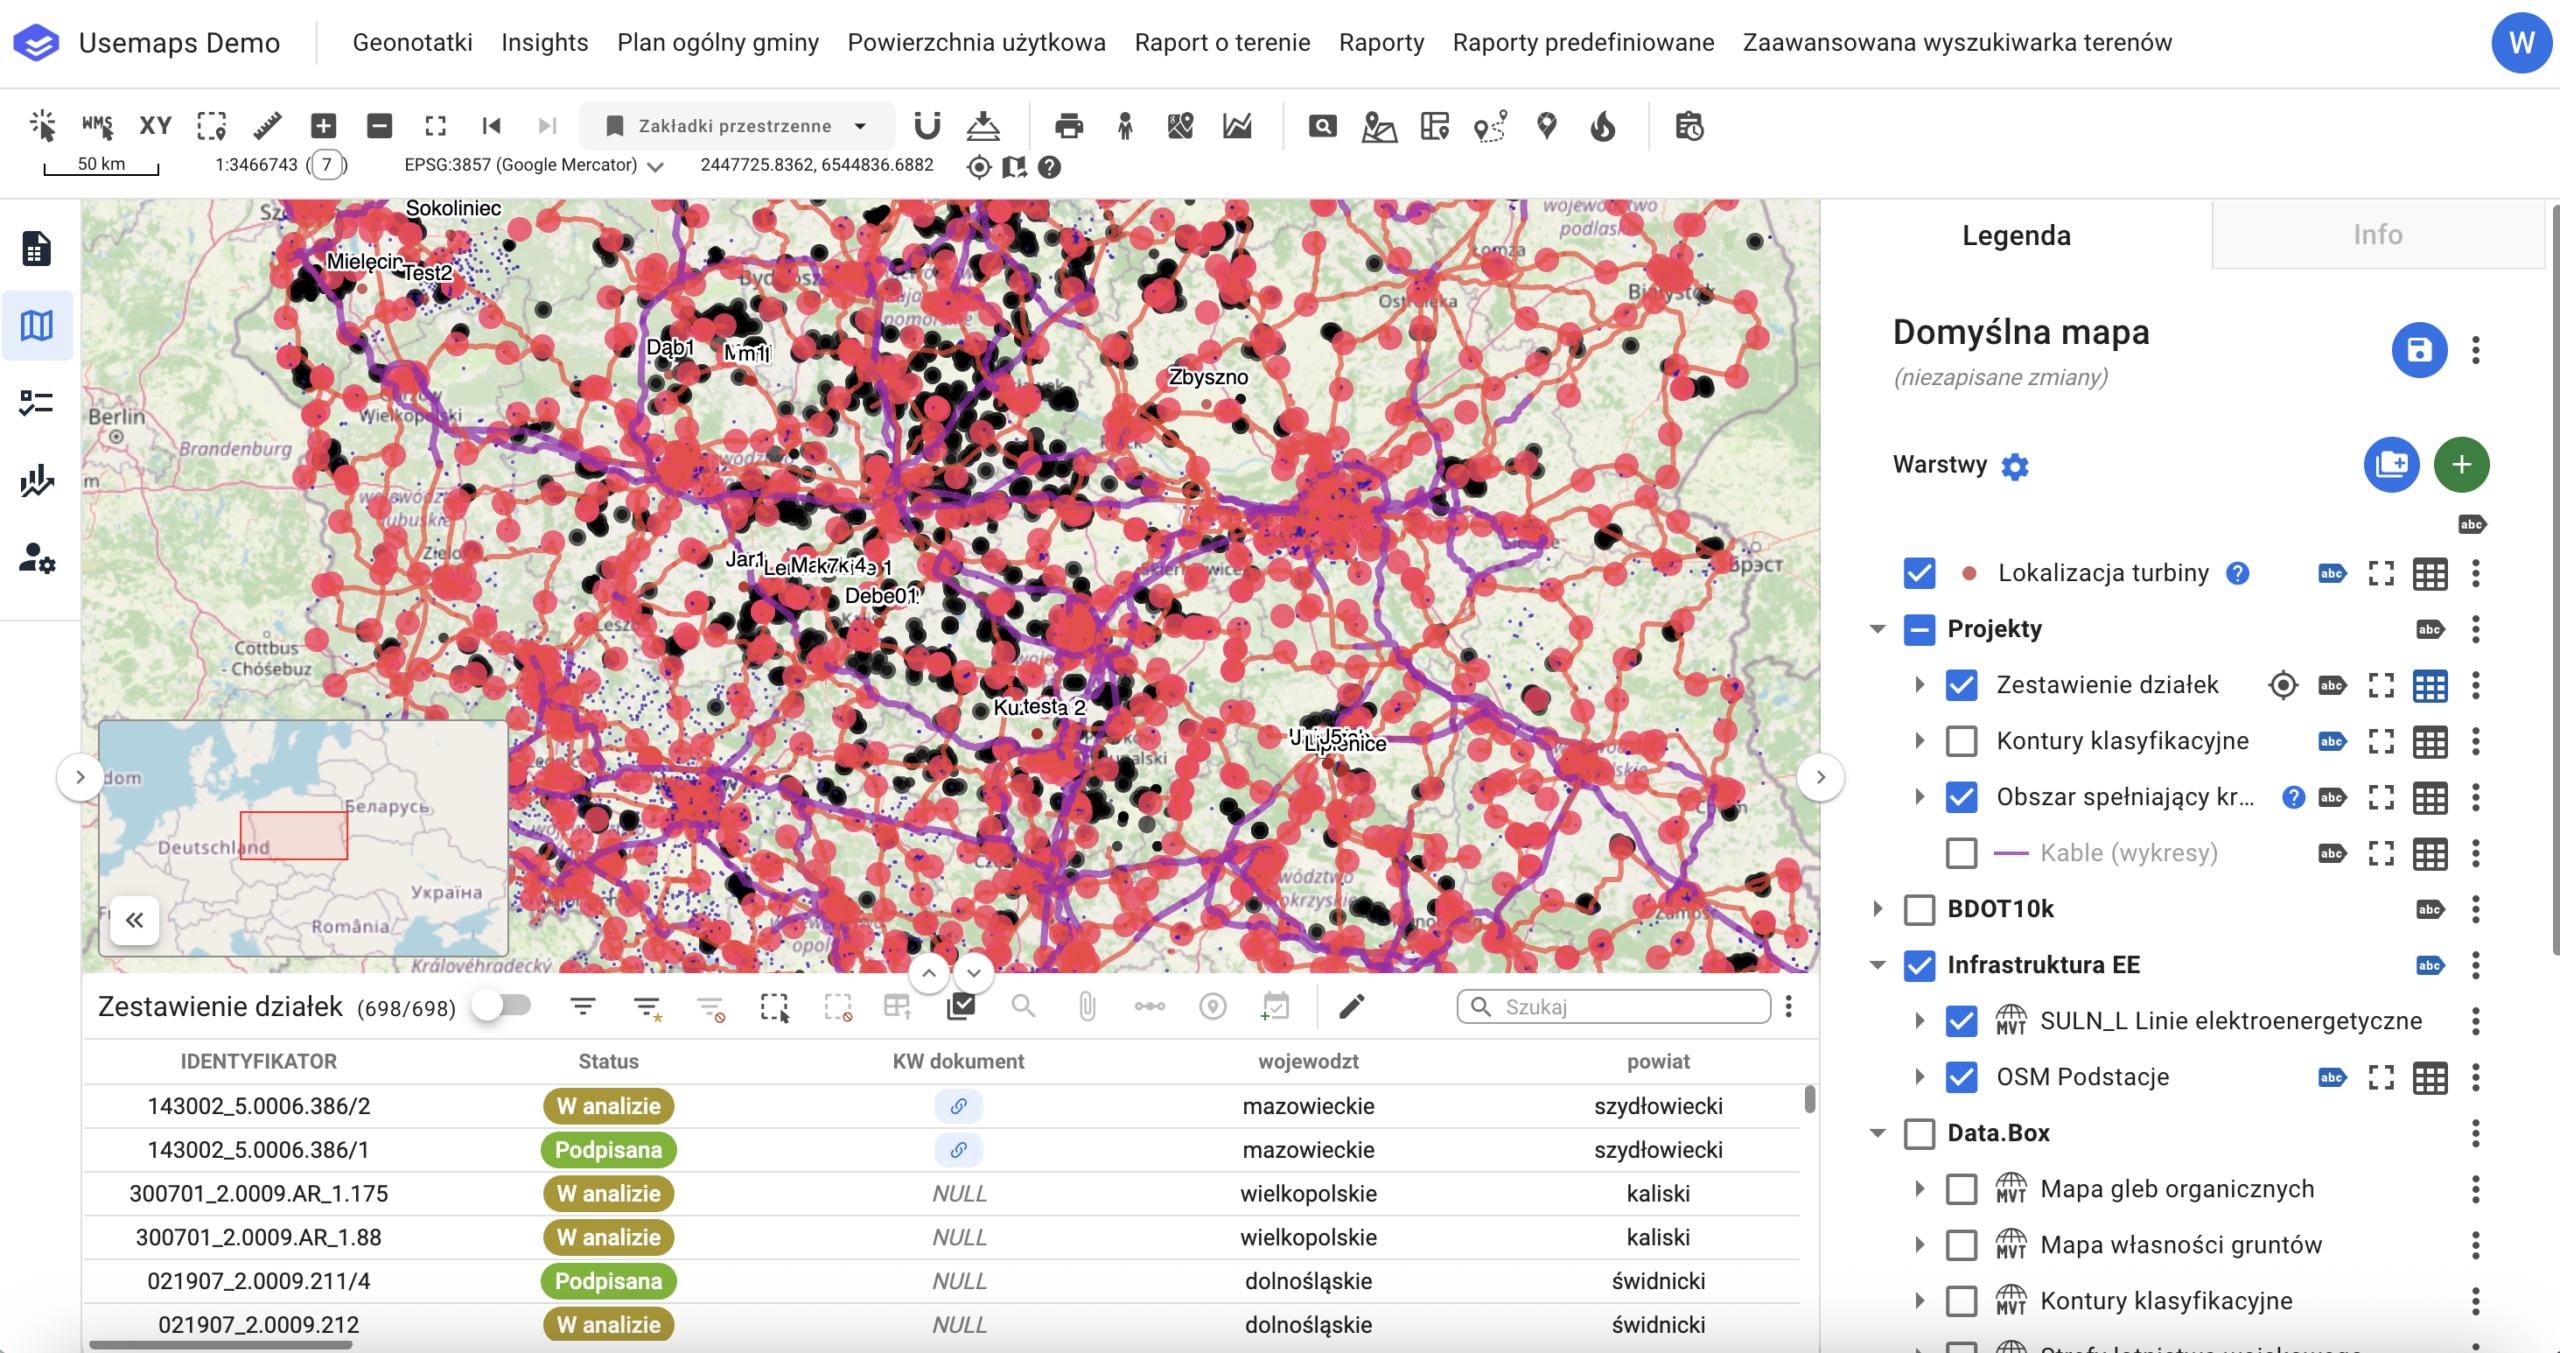Open attribute table for Kontury klasyfikacyjne
The image size is (2560, 1353).
point(2429,741)
